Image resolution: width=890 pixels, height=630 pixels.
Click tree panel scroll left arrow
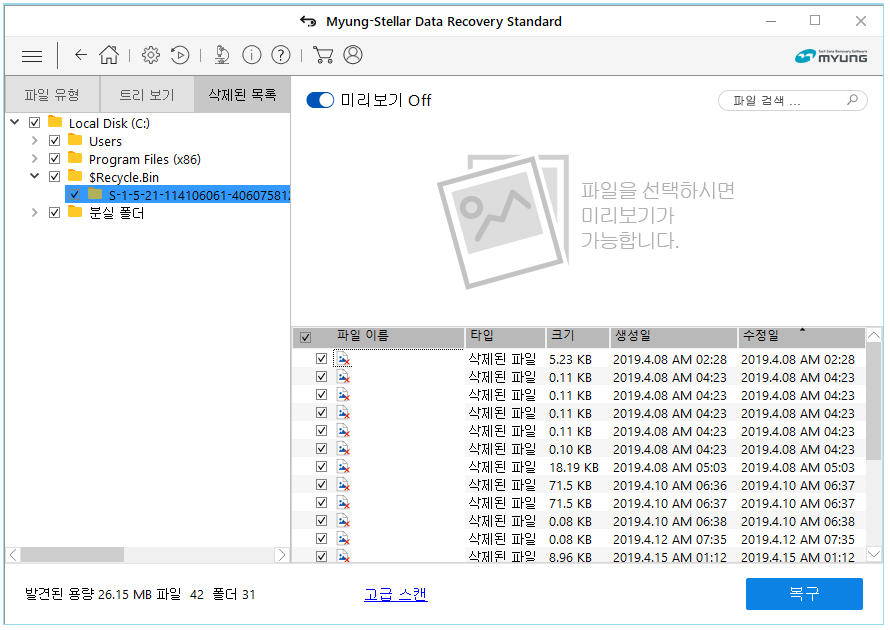tap(13, 555)
